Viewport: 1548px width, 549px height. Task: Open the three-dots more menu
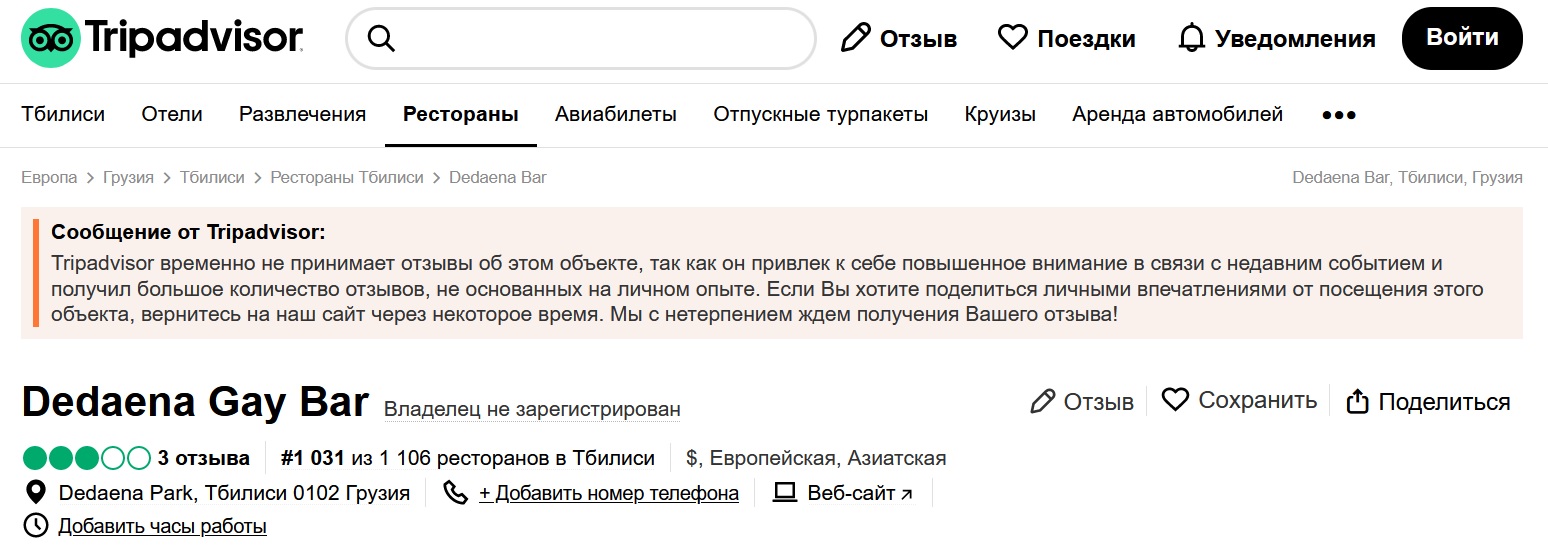1339,115
